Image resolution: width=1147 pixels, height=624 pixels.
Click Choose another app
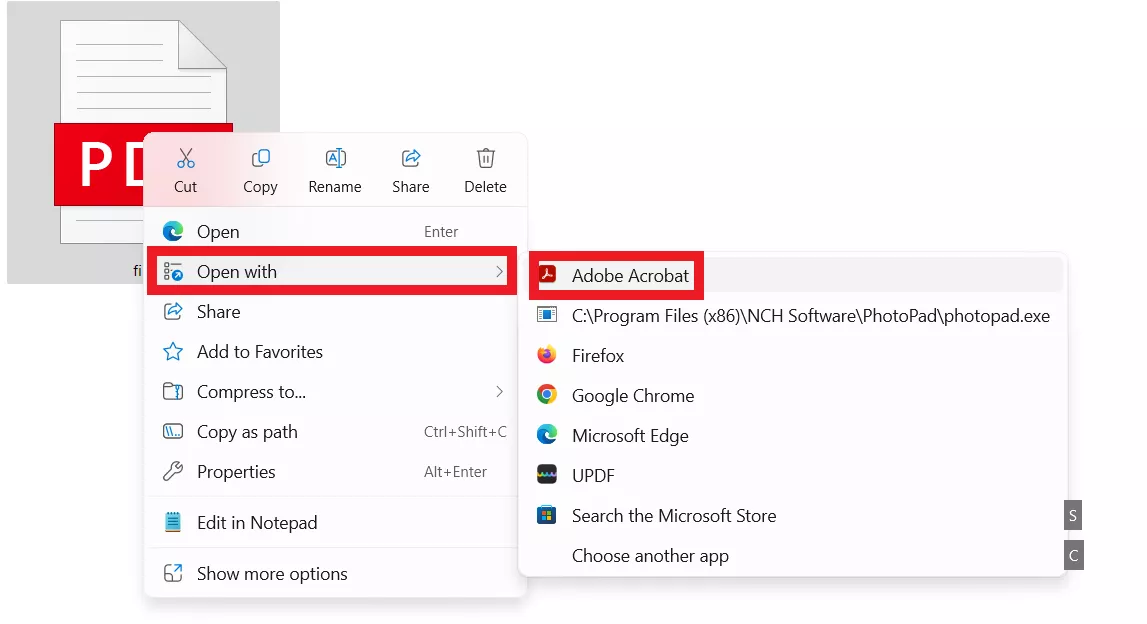click(x=651, y=555)
